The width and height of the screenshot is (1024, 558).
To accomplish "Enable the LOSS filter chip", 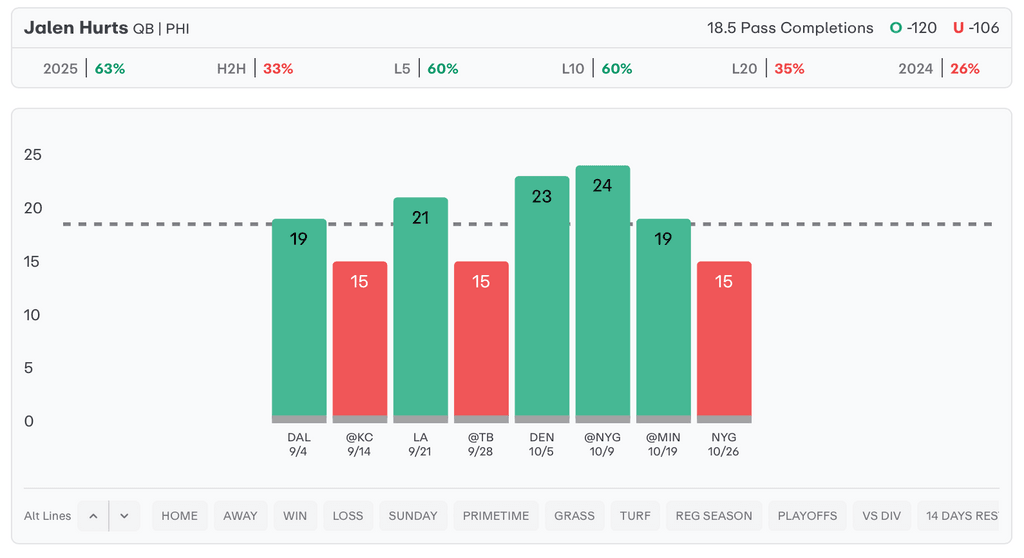I will (348, 516).
